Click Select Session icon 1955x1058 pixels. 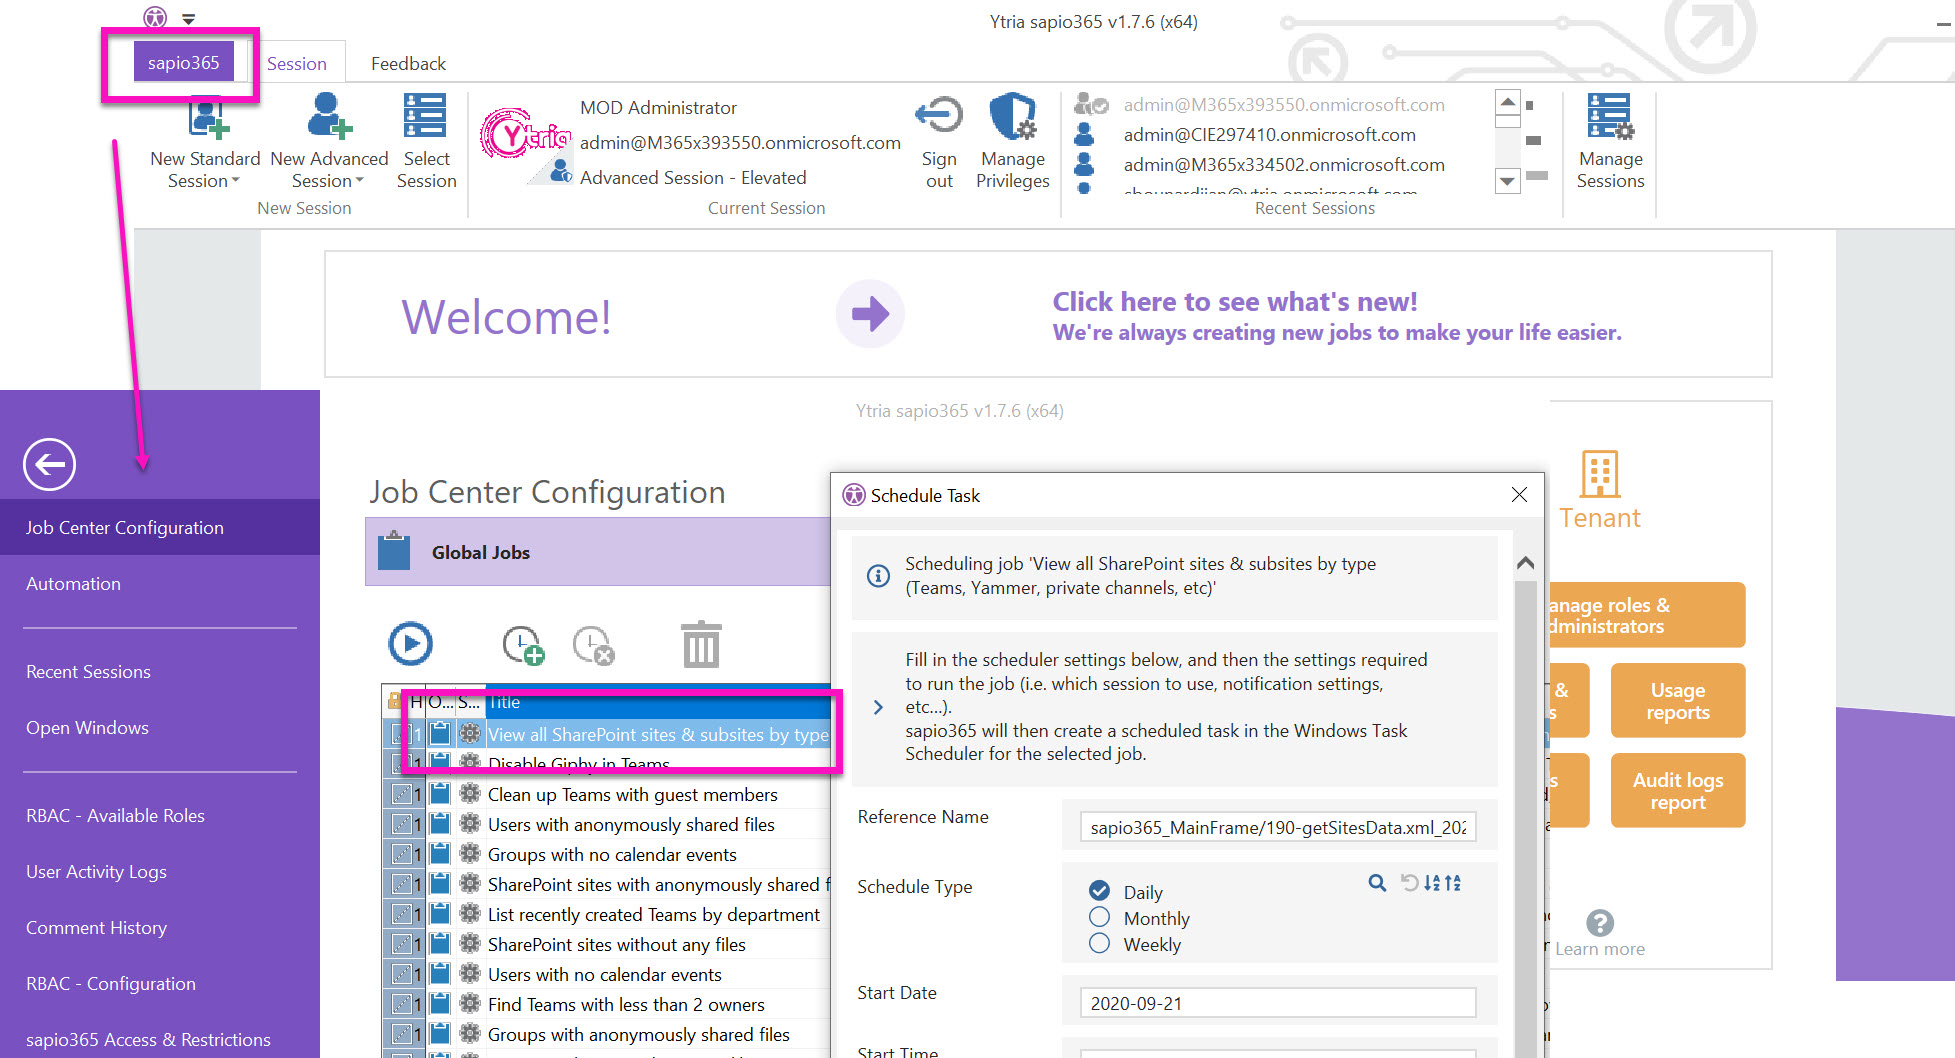(426, 116)
